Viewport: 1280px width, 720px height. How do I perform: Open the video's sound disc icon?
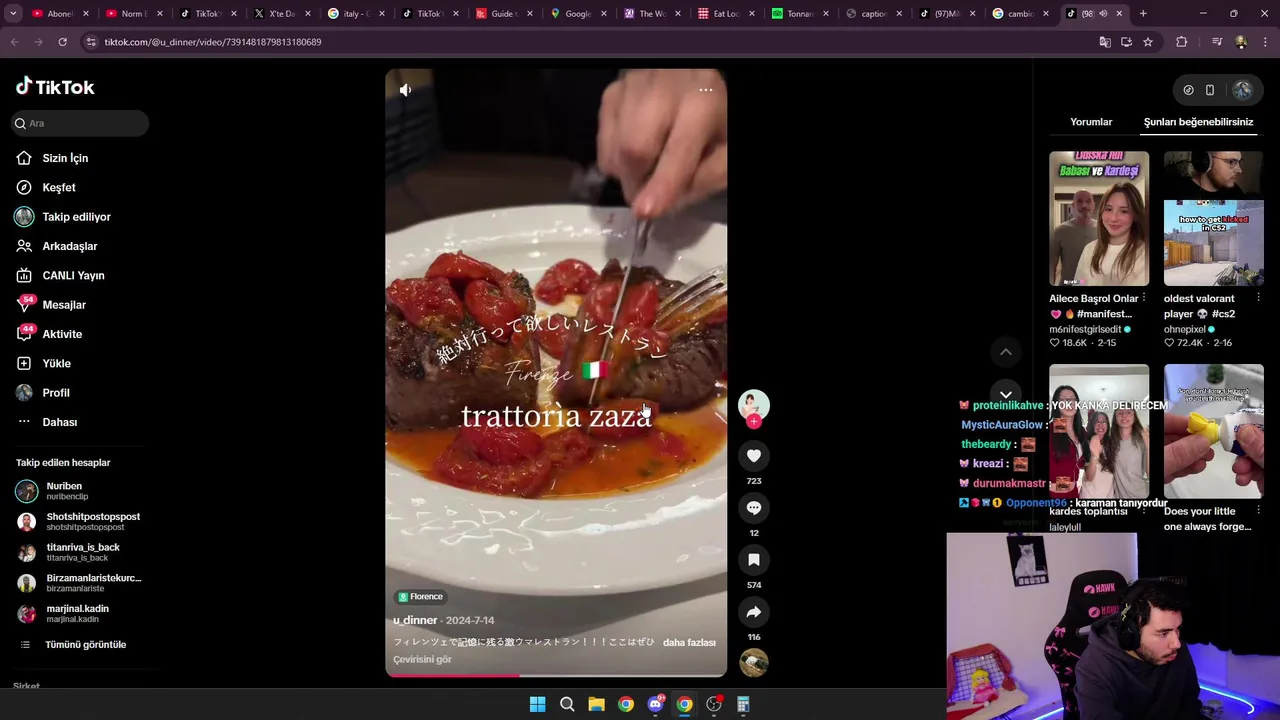tap(754, 663)
